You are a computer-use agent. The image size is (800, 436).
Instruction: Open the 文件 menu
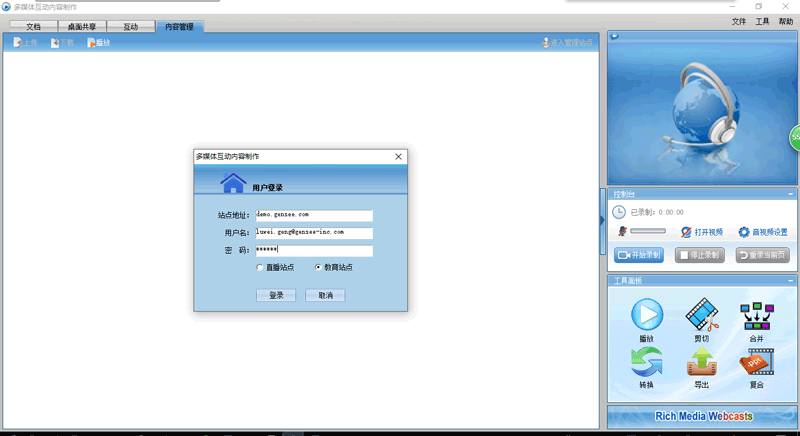(x=738, y=21)
